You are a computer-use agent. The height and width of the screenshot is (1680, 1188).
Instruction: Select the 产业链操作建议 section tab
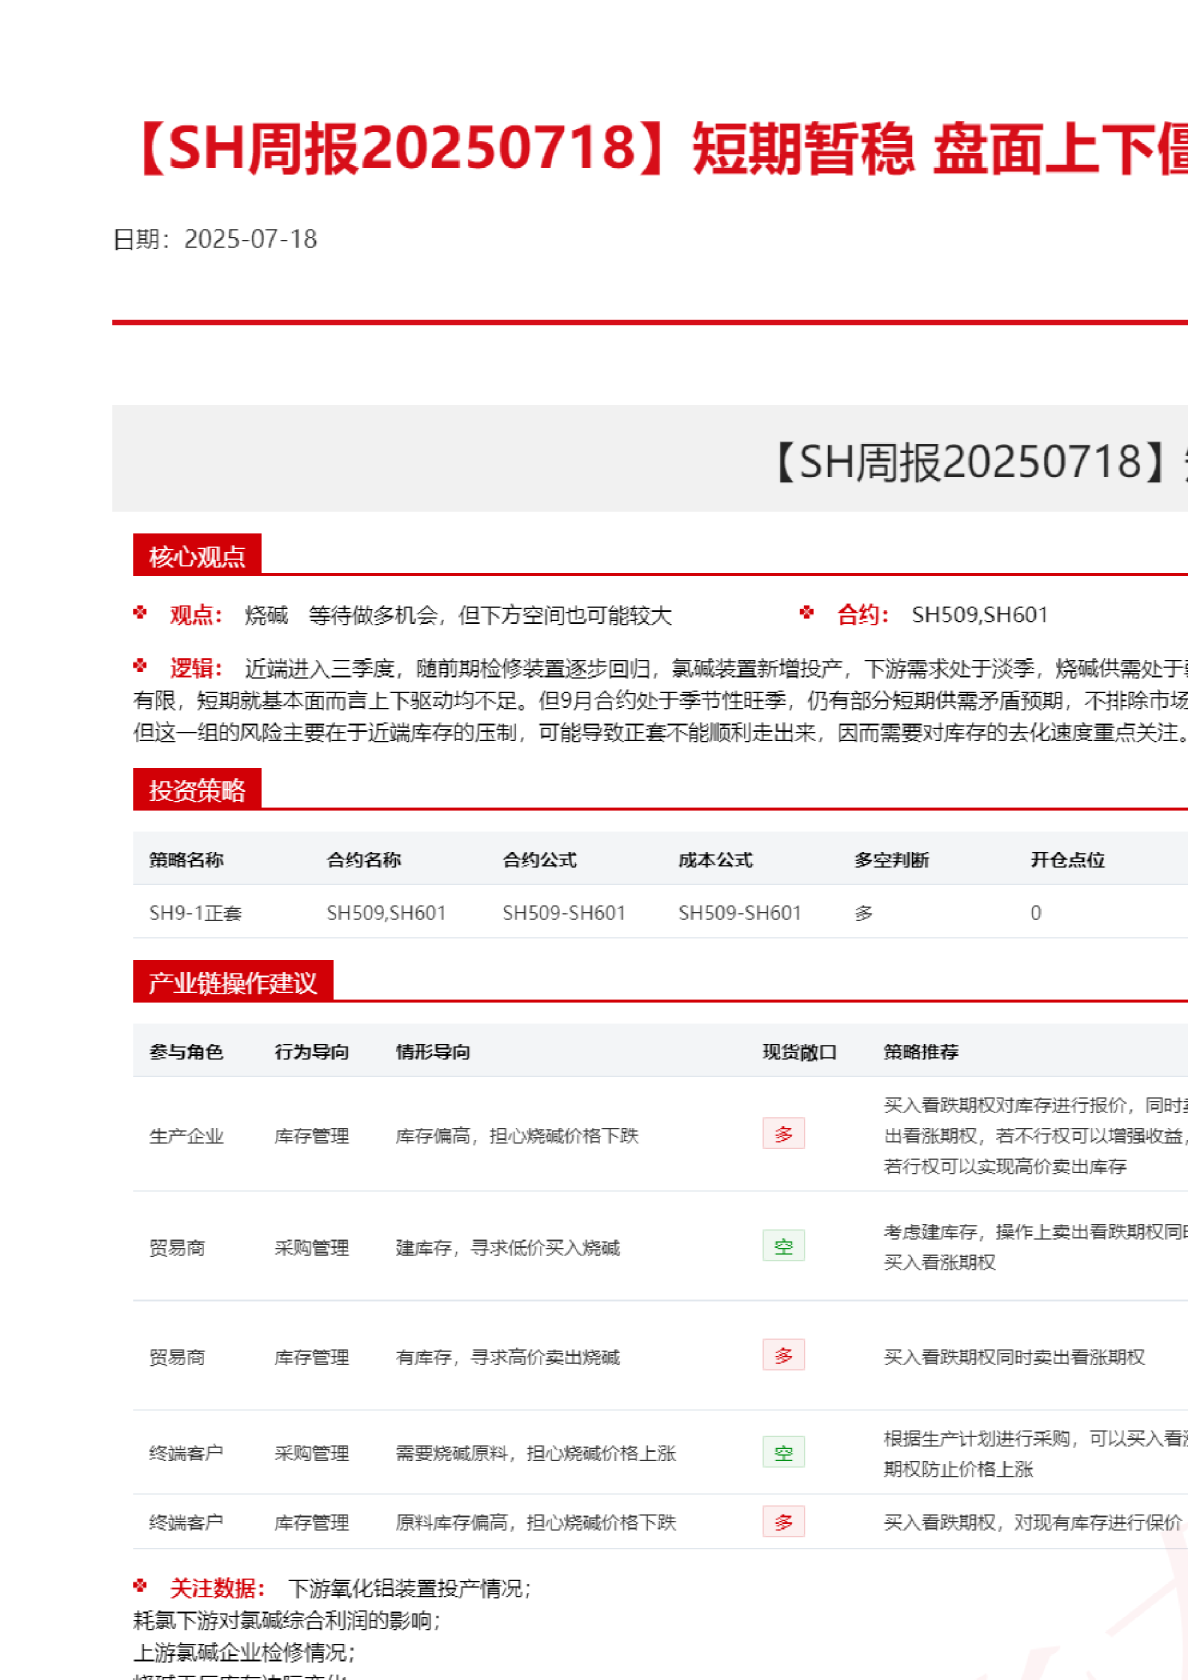(232, 982)
